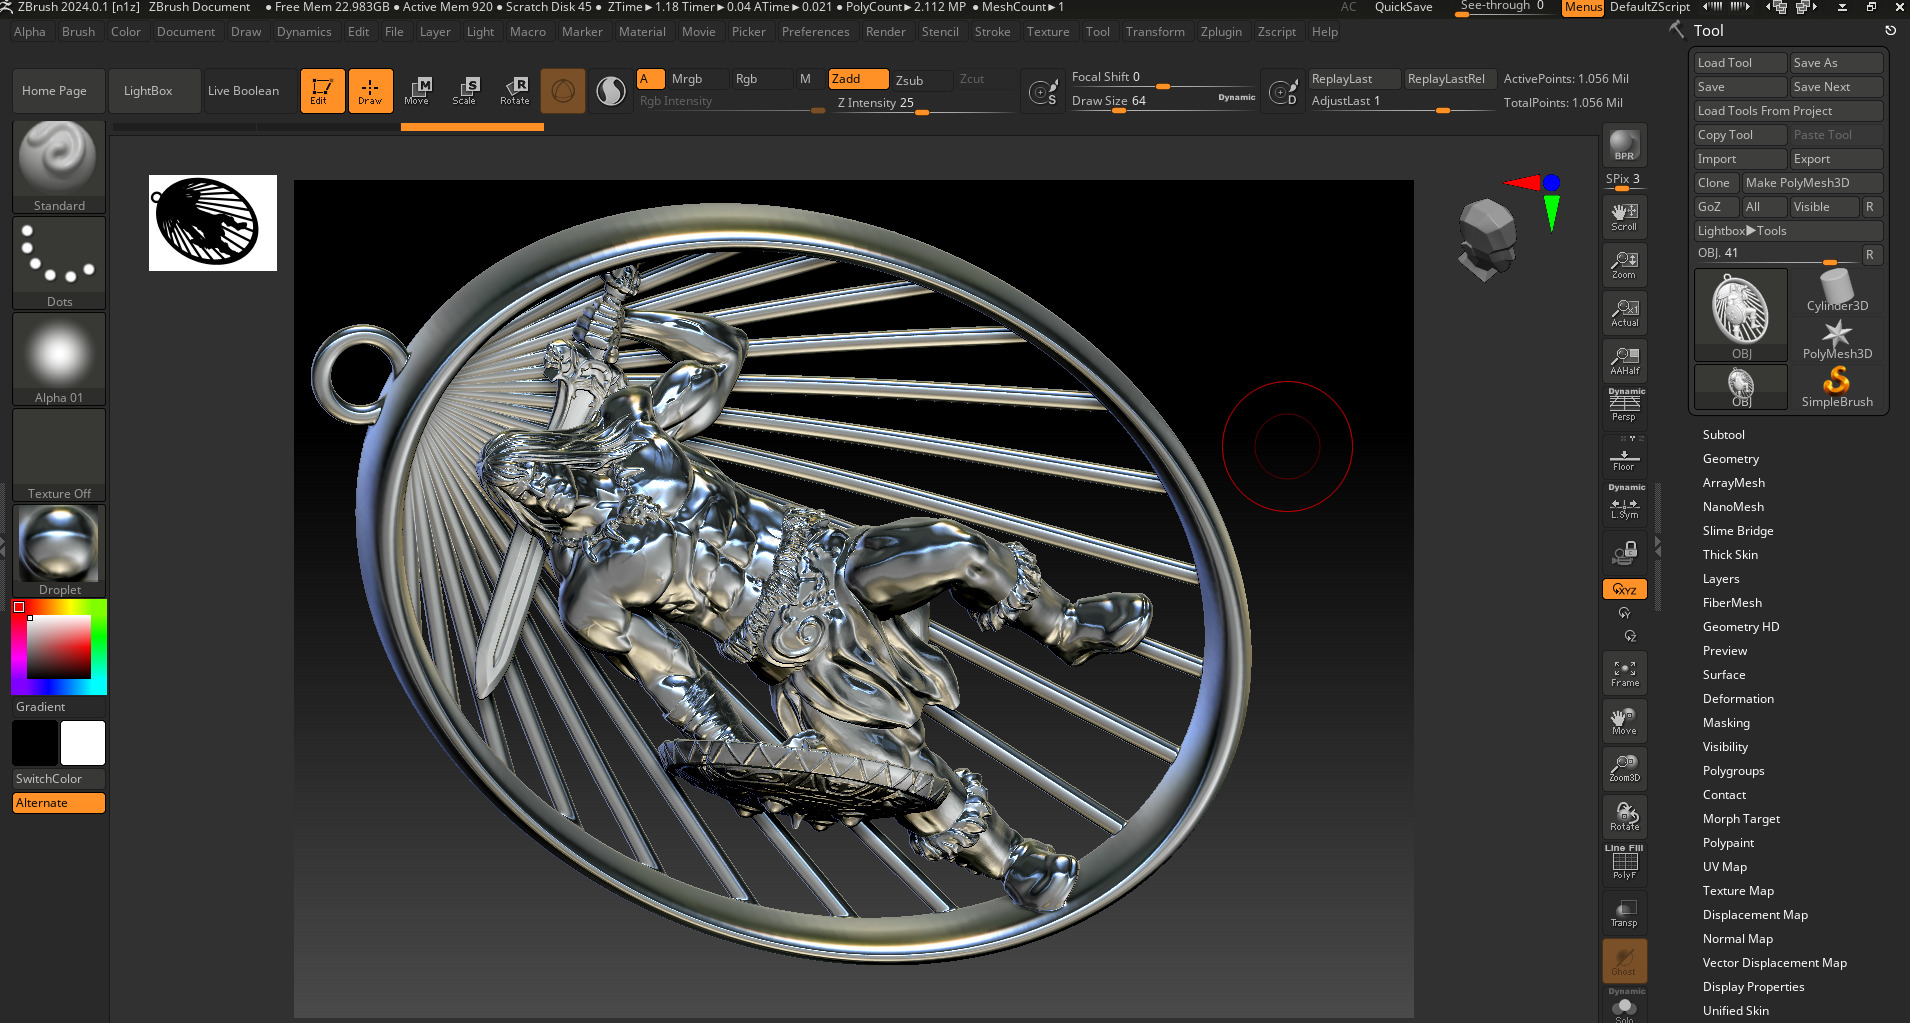Expand the Polygroups section

click(x=1733, y=771)
